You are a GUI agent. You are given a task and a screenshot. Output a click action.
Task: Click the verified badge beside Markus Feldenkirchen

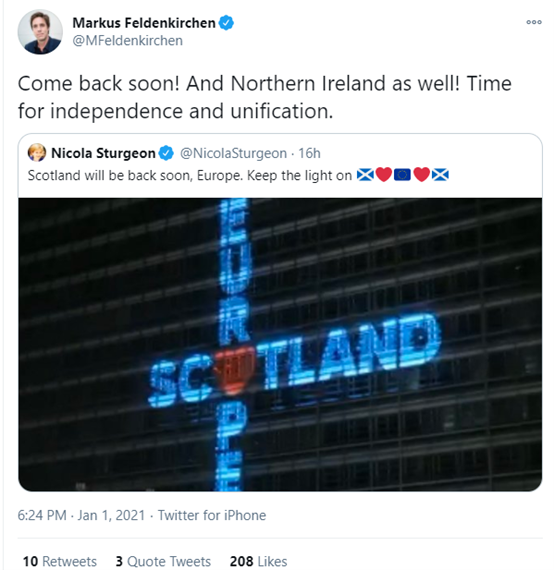coord(226,23)
